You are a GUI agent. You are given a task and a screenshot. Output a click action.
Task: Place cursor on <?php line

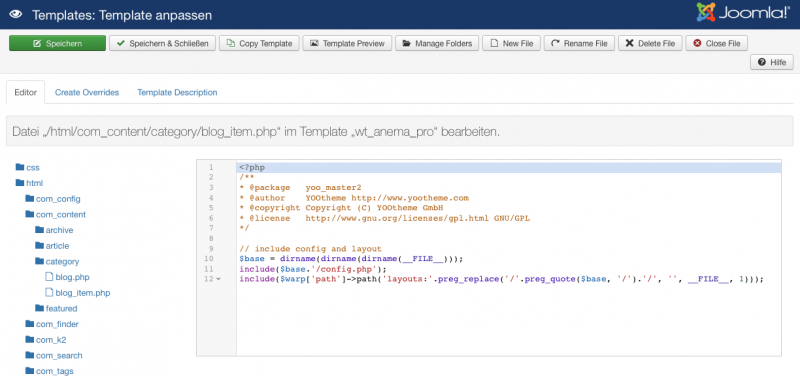[x=509, y=167]
